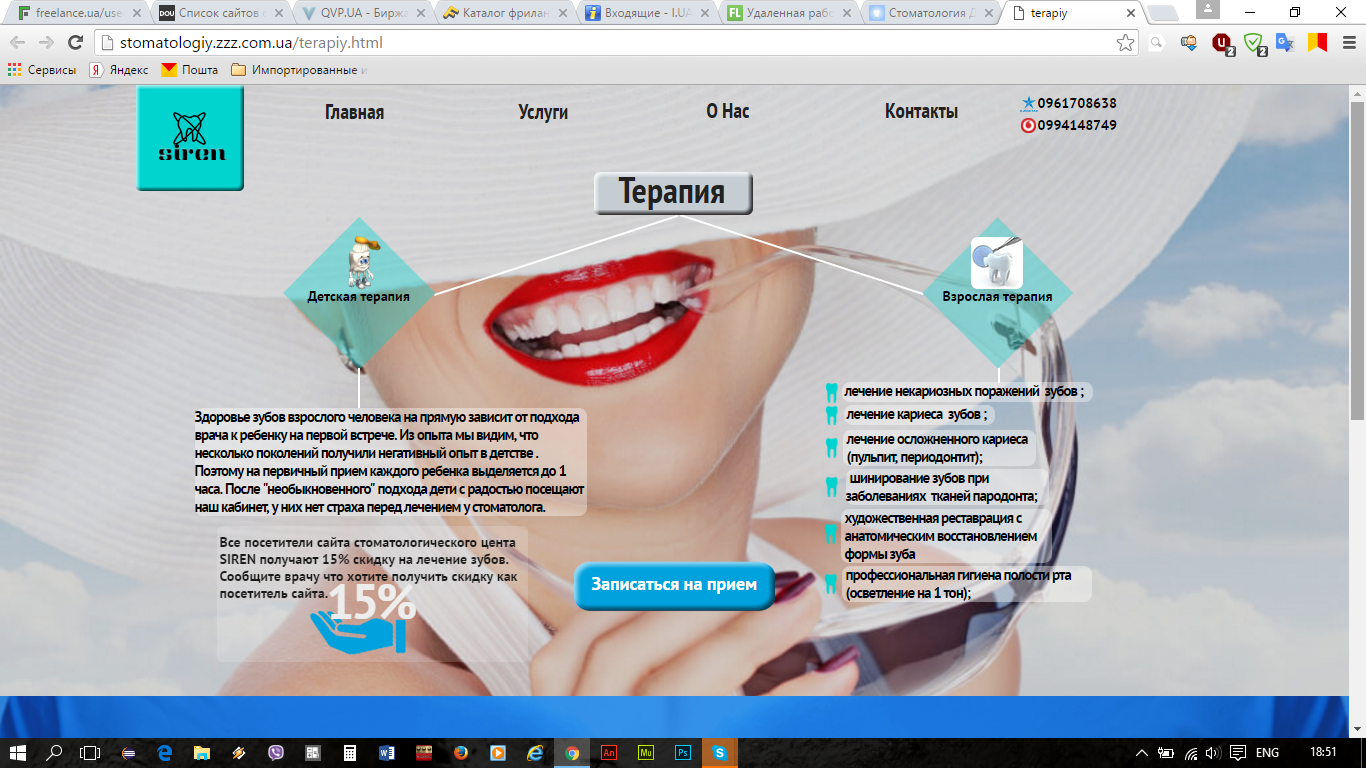Bookmark this page with the star icon
Screen dimensions: 1366x768
tap(1126, 43)
